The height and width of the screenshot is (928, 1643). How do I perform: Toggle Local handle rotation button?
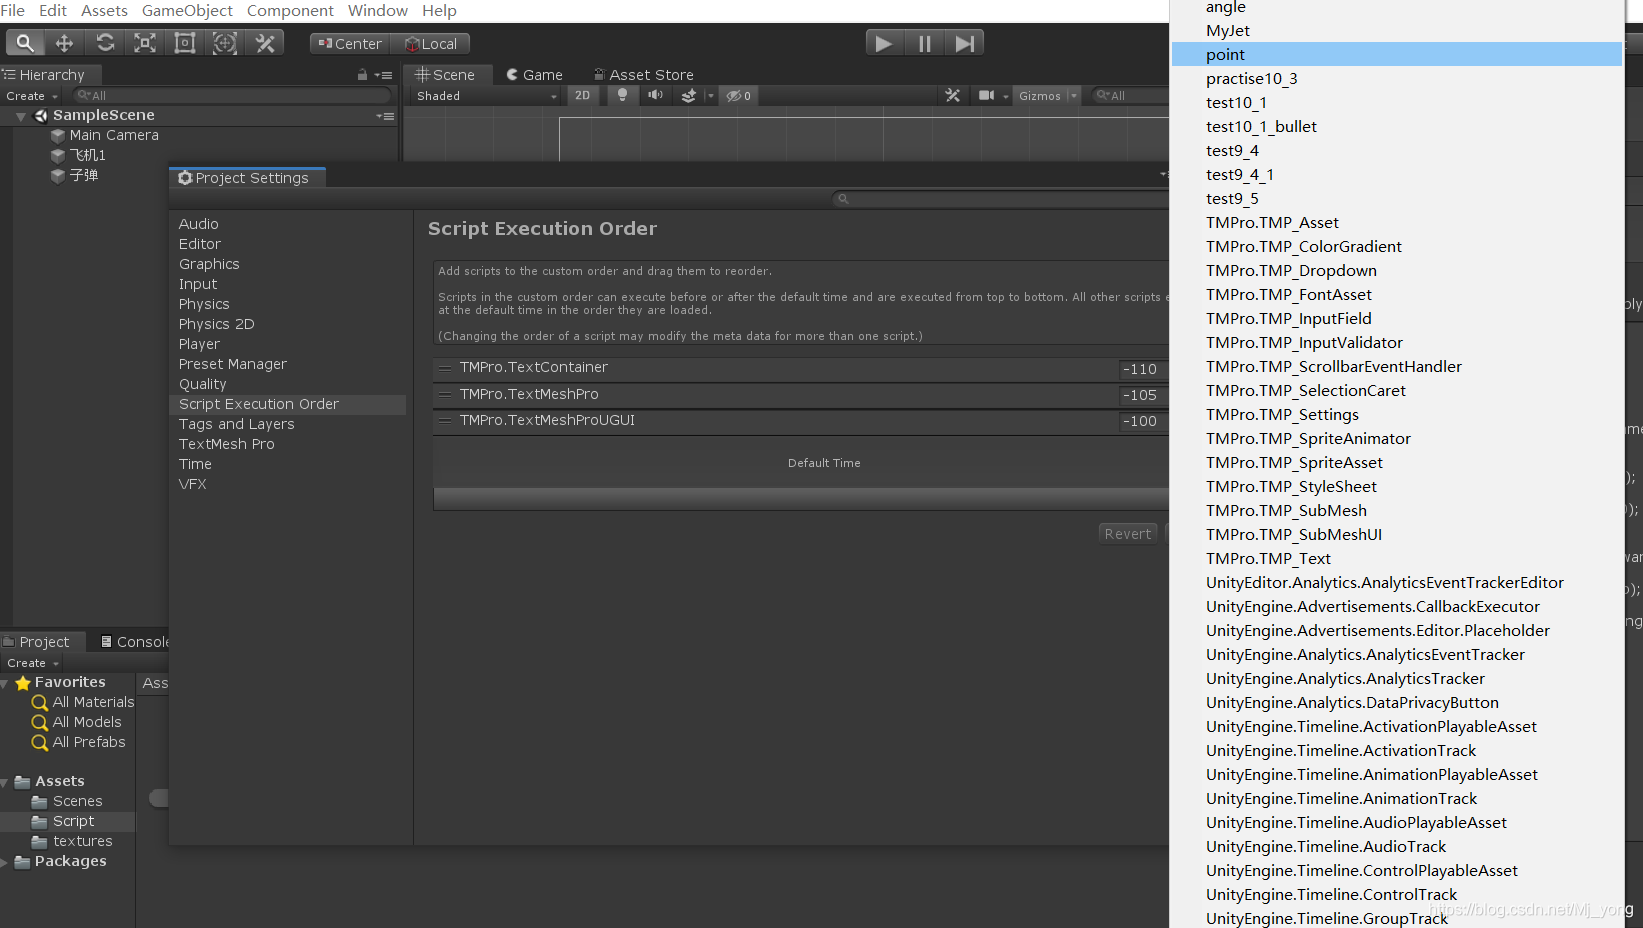(431, 44)
